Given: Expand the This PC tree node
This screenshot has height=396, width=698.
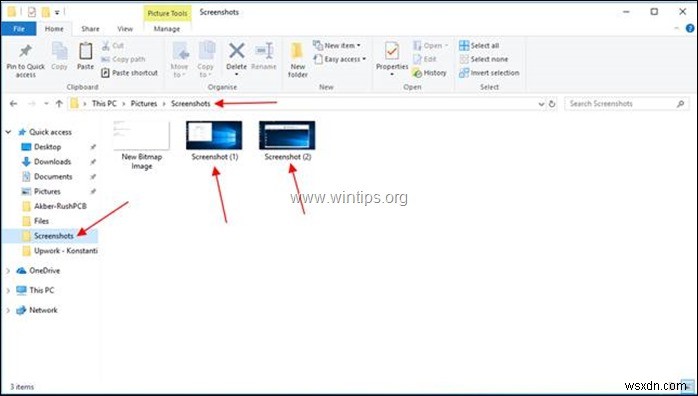Looking at the screenshot, I should [x=8, y=290].
